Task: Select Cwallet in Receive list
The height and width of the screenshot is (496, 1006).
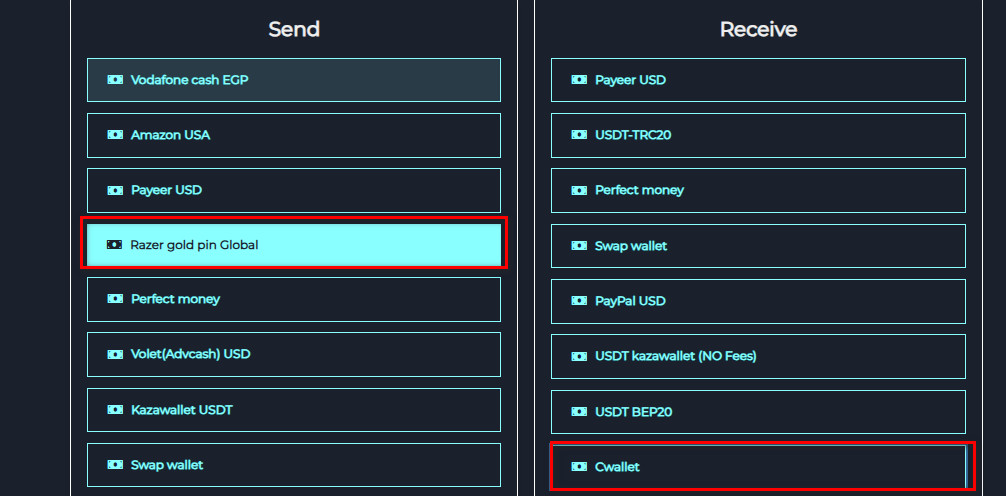Action: pos(758,467)
